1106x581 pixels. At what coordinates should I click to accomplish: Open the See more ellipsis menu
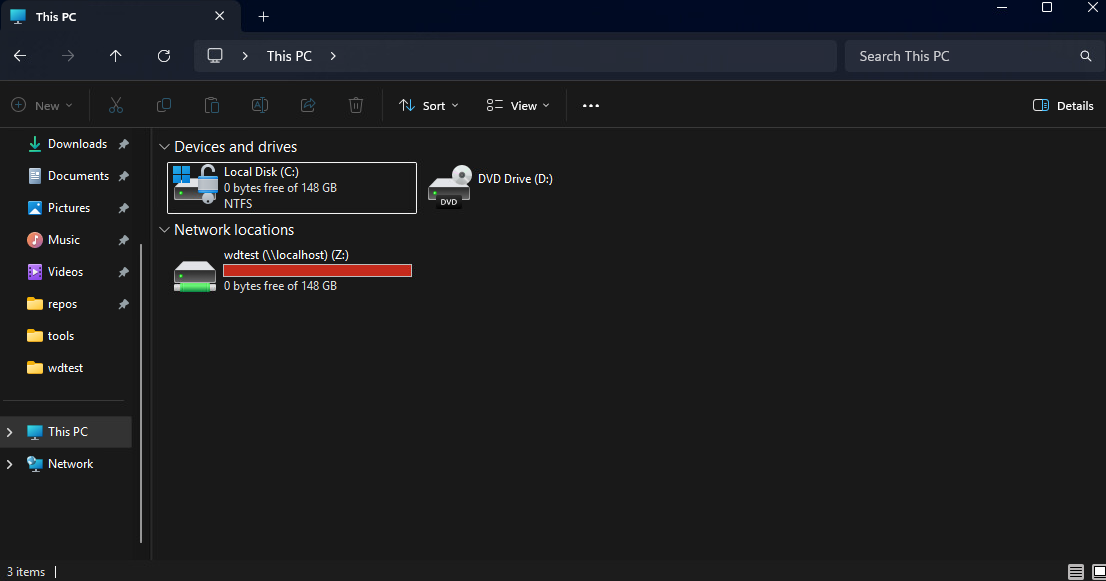click(x=591, y=106)
